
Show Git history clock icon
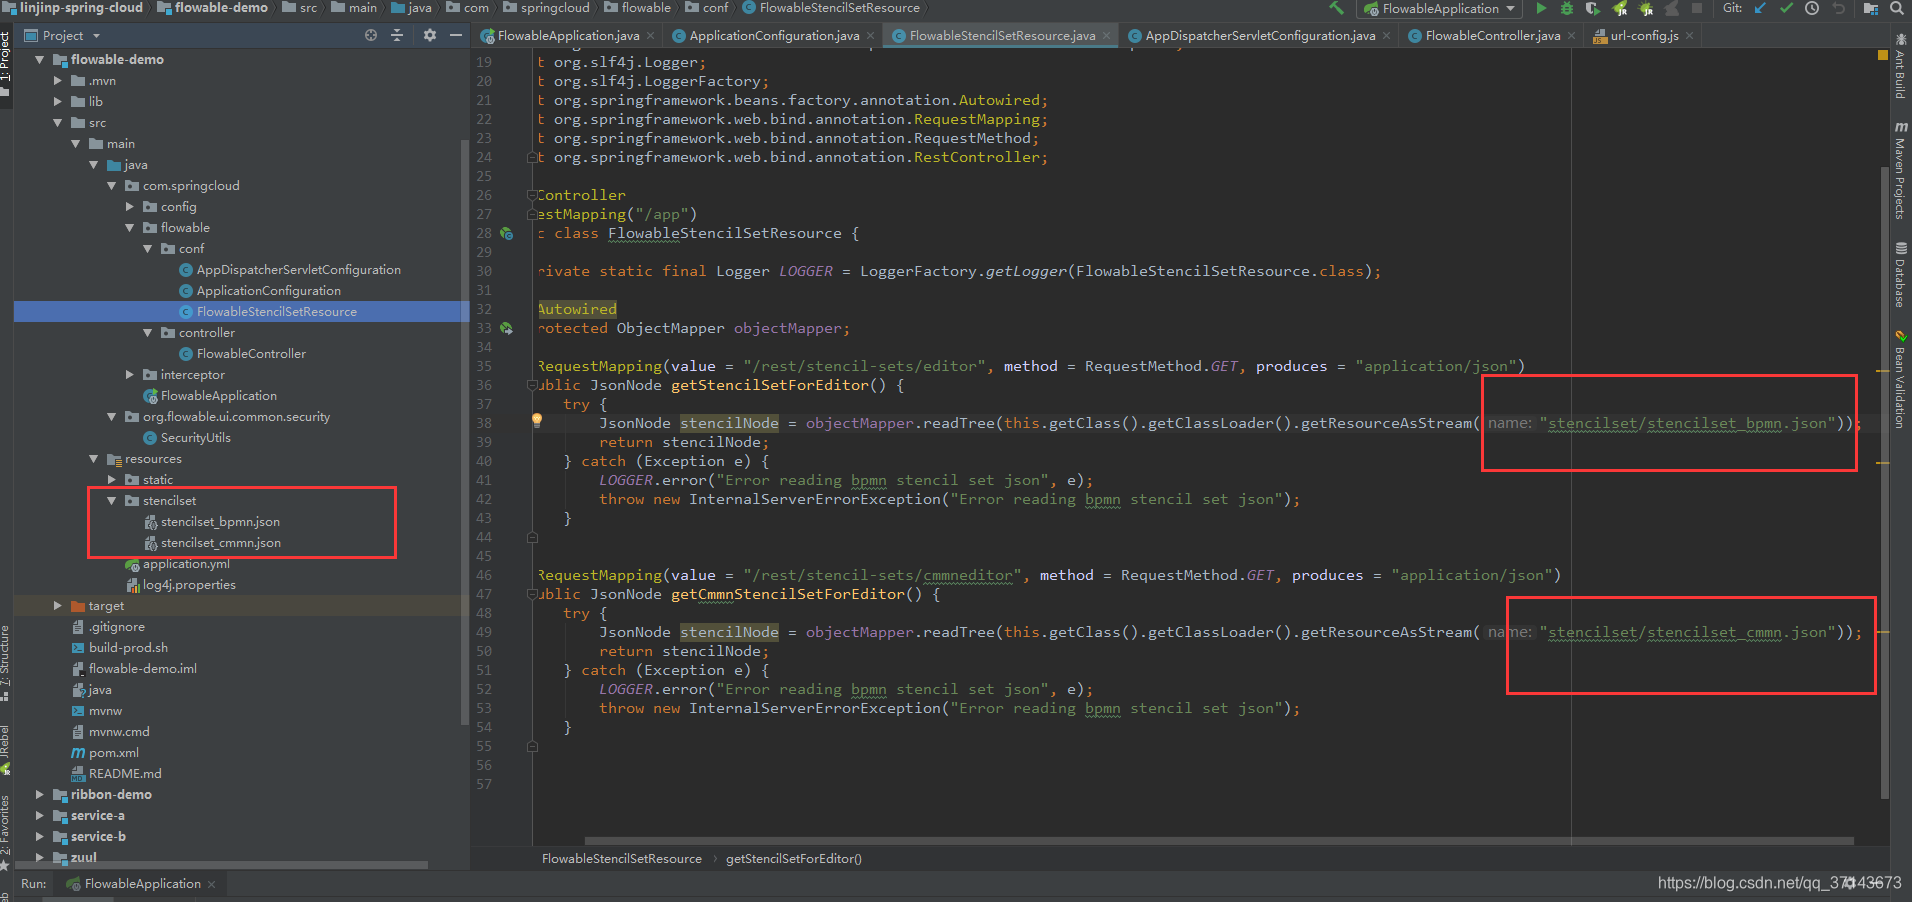(x=1812, y=8)
